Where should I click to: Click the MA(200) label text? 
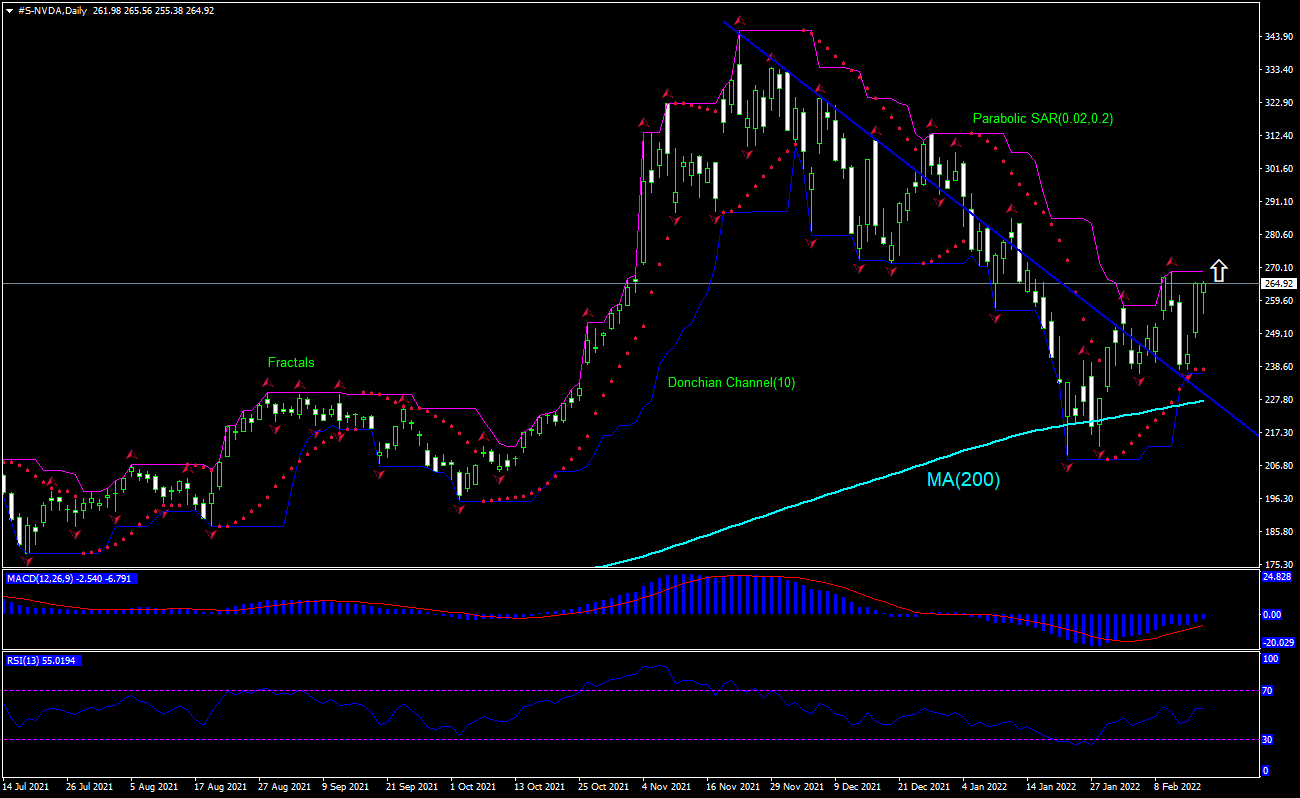962,479
